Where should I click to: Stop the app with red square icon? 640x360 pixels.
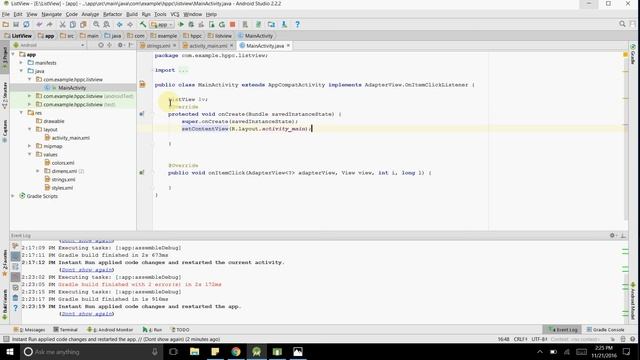tap(232, 24)
